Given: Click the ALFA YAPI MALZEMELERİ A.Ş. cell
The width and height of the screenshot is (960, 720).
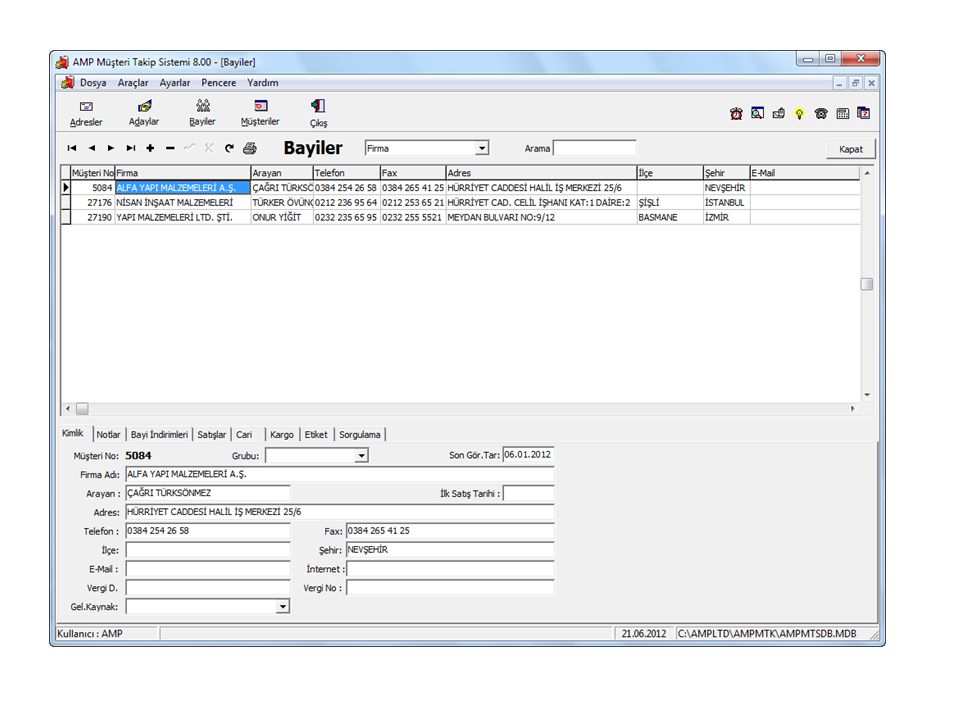Looking at the screenshot, I should (183, 188).
